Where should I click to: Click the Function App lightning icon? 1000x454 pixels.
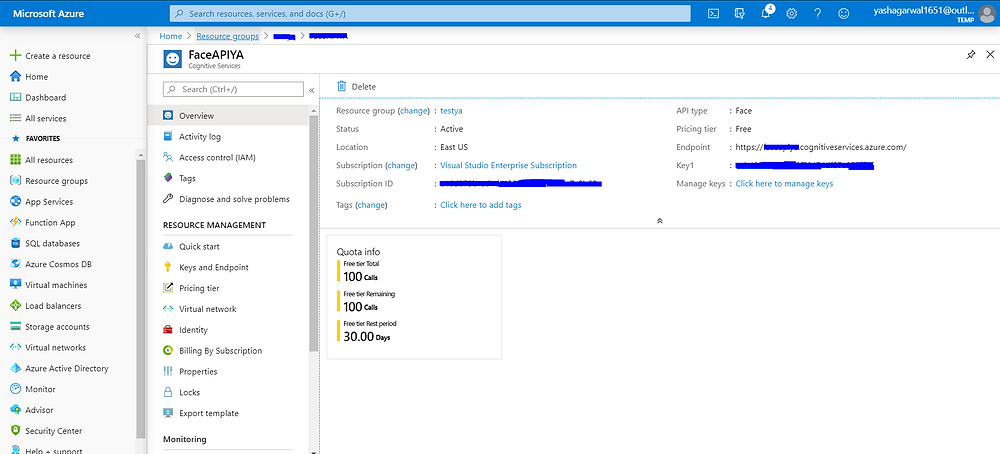16,223
